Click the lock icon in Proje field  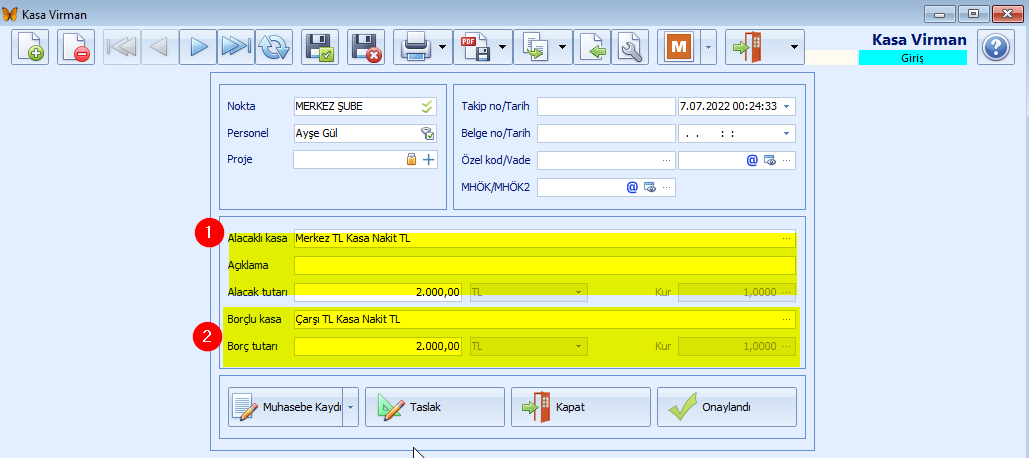pyautogui.click(x=411, y=159)
